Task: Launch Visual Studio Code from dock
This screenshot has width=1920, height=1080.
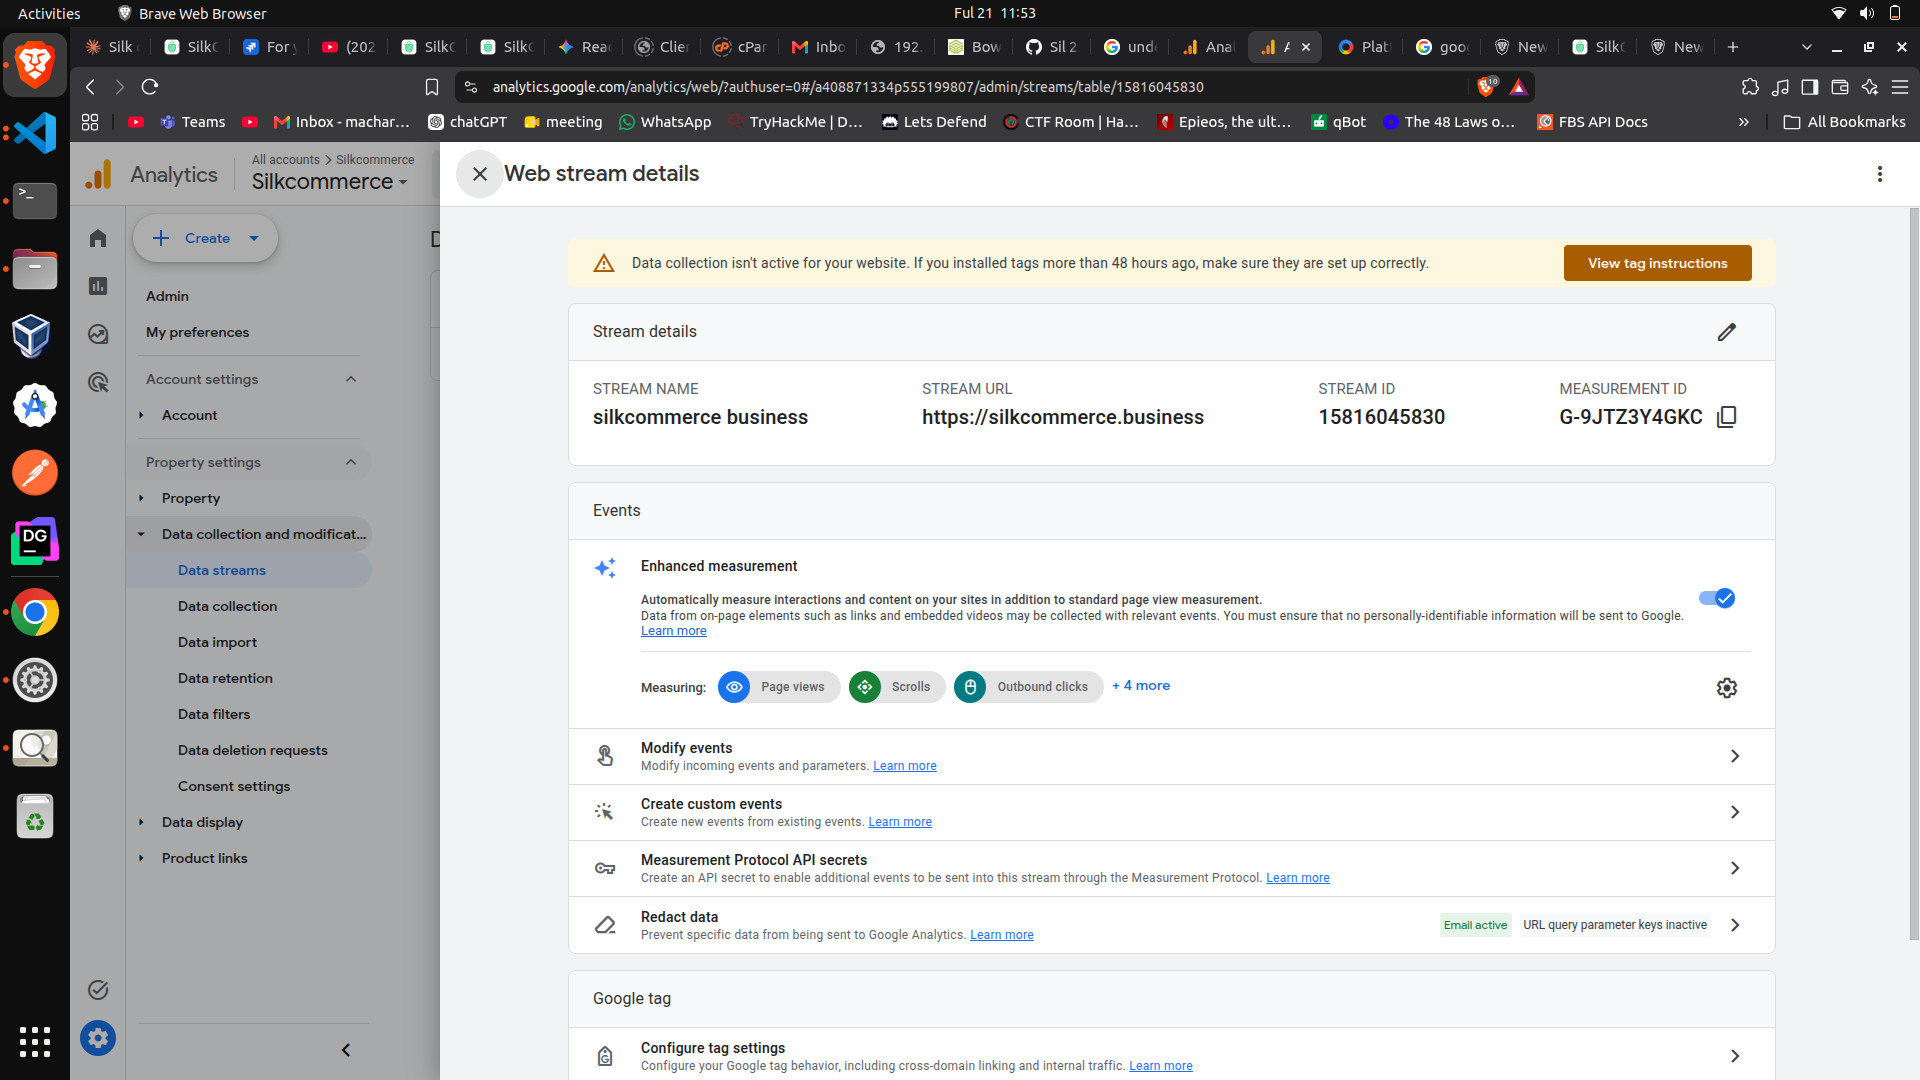Action: 35,133
